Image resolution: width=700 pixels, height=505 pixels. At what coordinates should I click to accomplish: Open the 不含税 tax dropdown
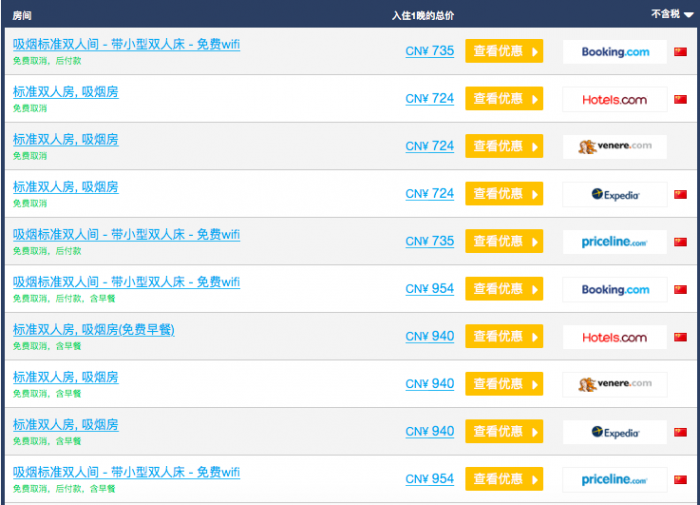pos(672,14)
